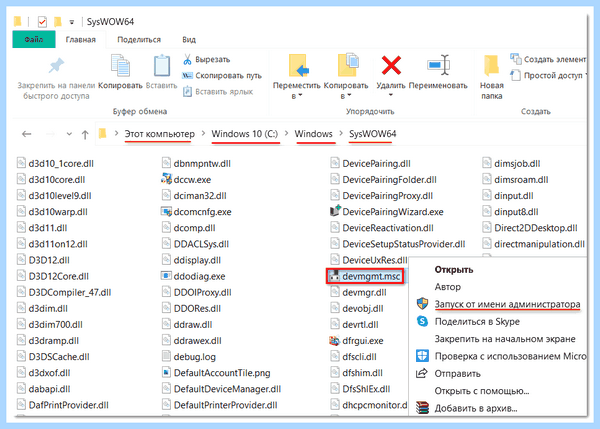
Task: Select DevicePairingWizard.exe file icon
Action: pos(335,211)
